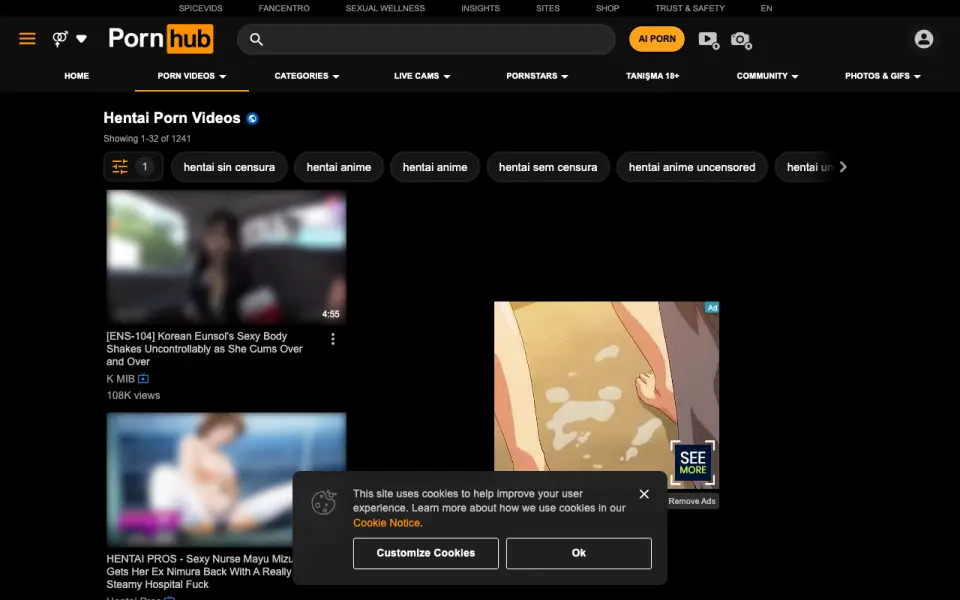
Task: Accept cookies with the Ok button
Action: tap(579, 553)
